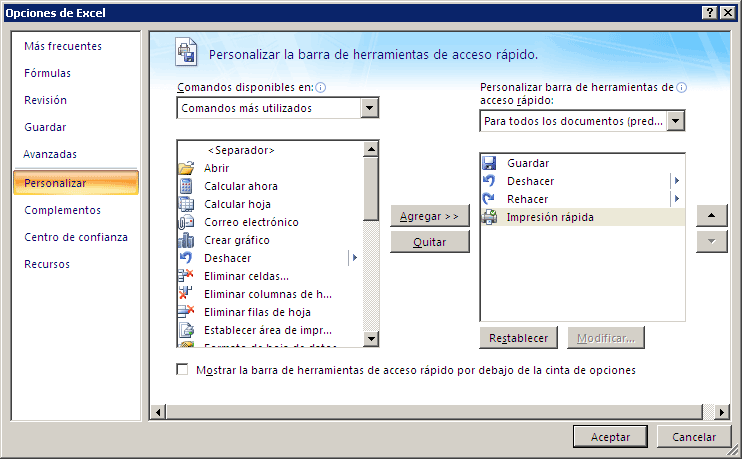Open the Revisión category
Screen dimensions: 742x459
pyautogui.click(x=45, y=100)
